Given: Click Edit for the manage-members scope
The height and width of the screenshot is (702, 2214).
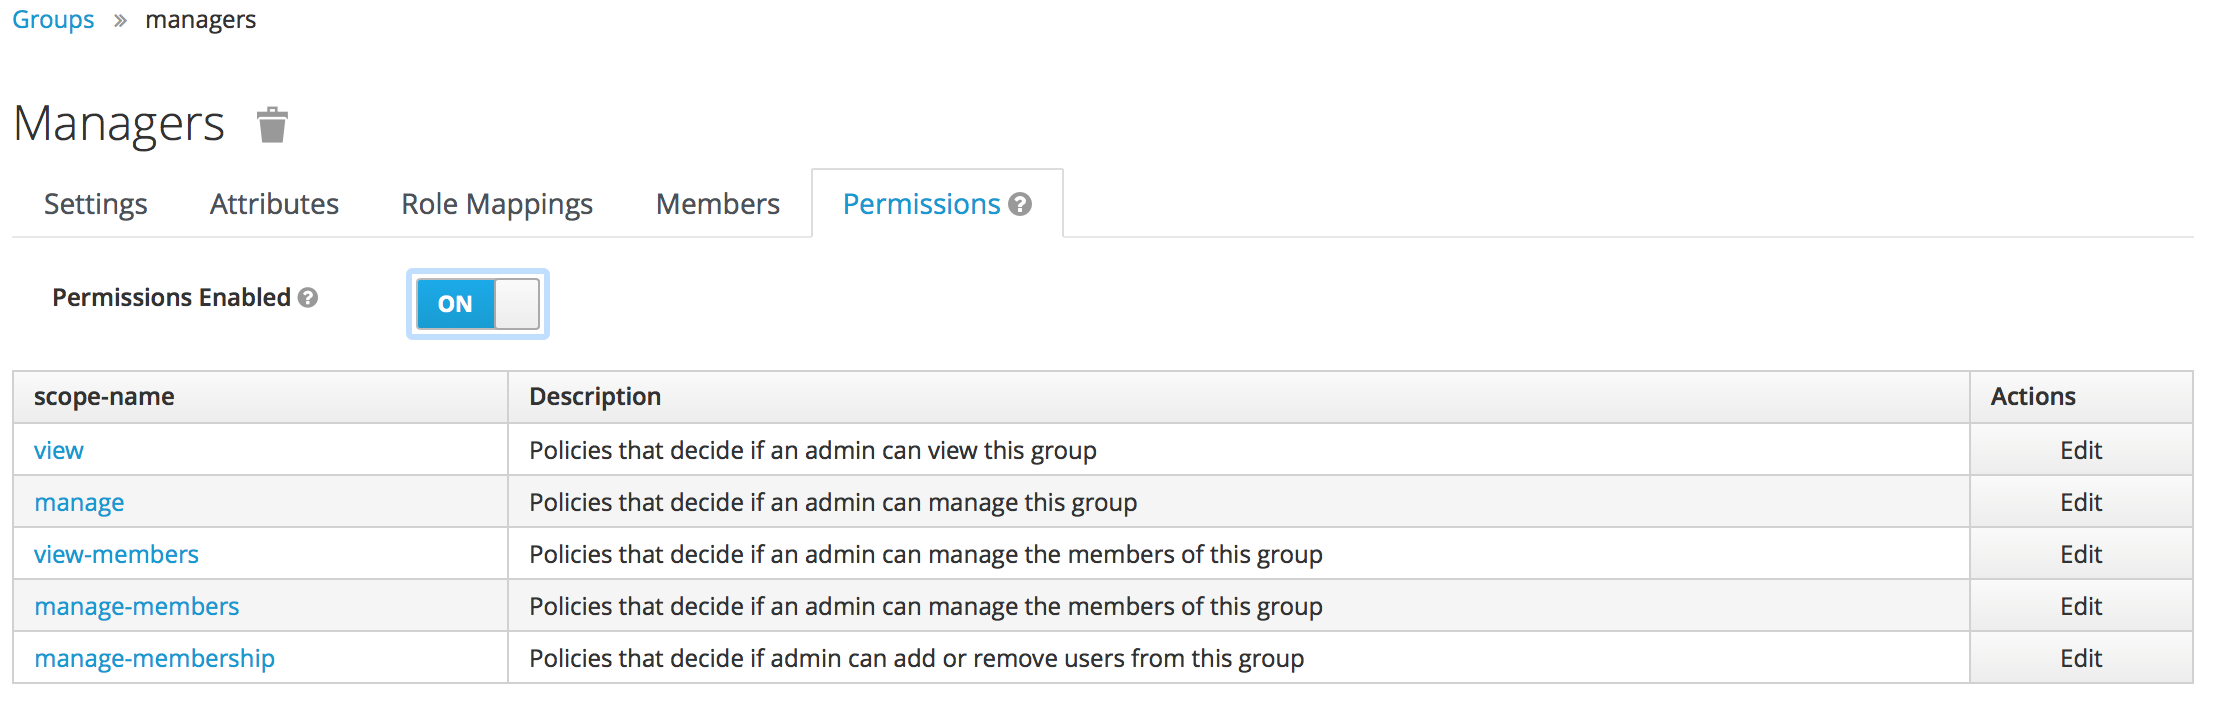Looking at the screenshot, I should tap(2080, 607).
